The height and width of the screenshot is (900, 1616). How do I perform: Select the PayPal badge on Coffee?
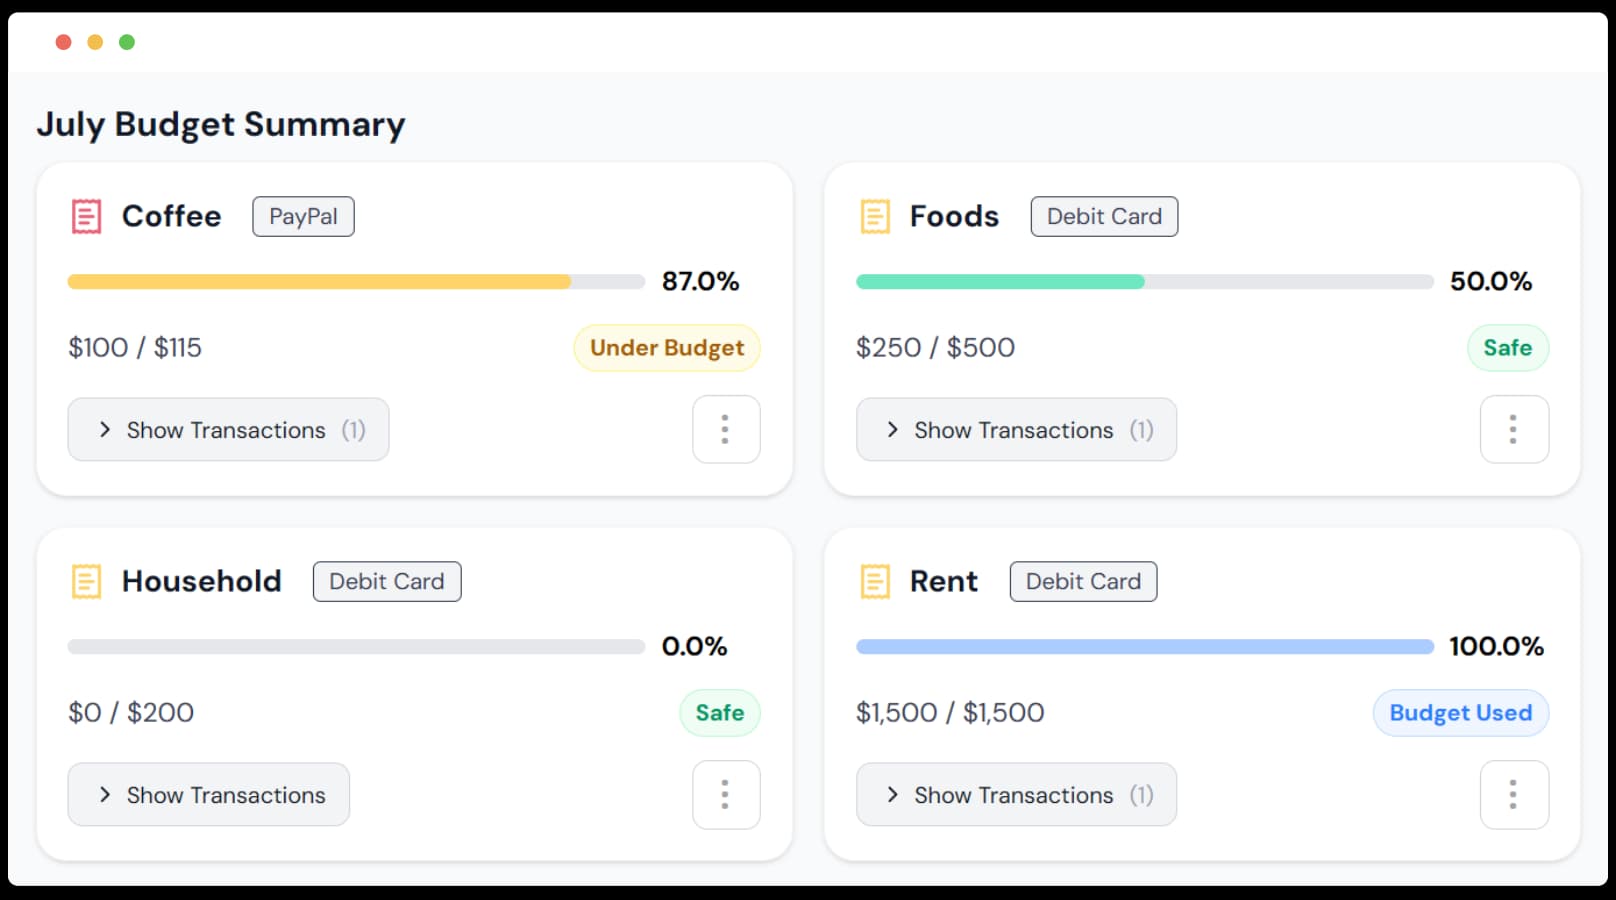tap(303, 216)
